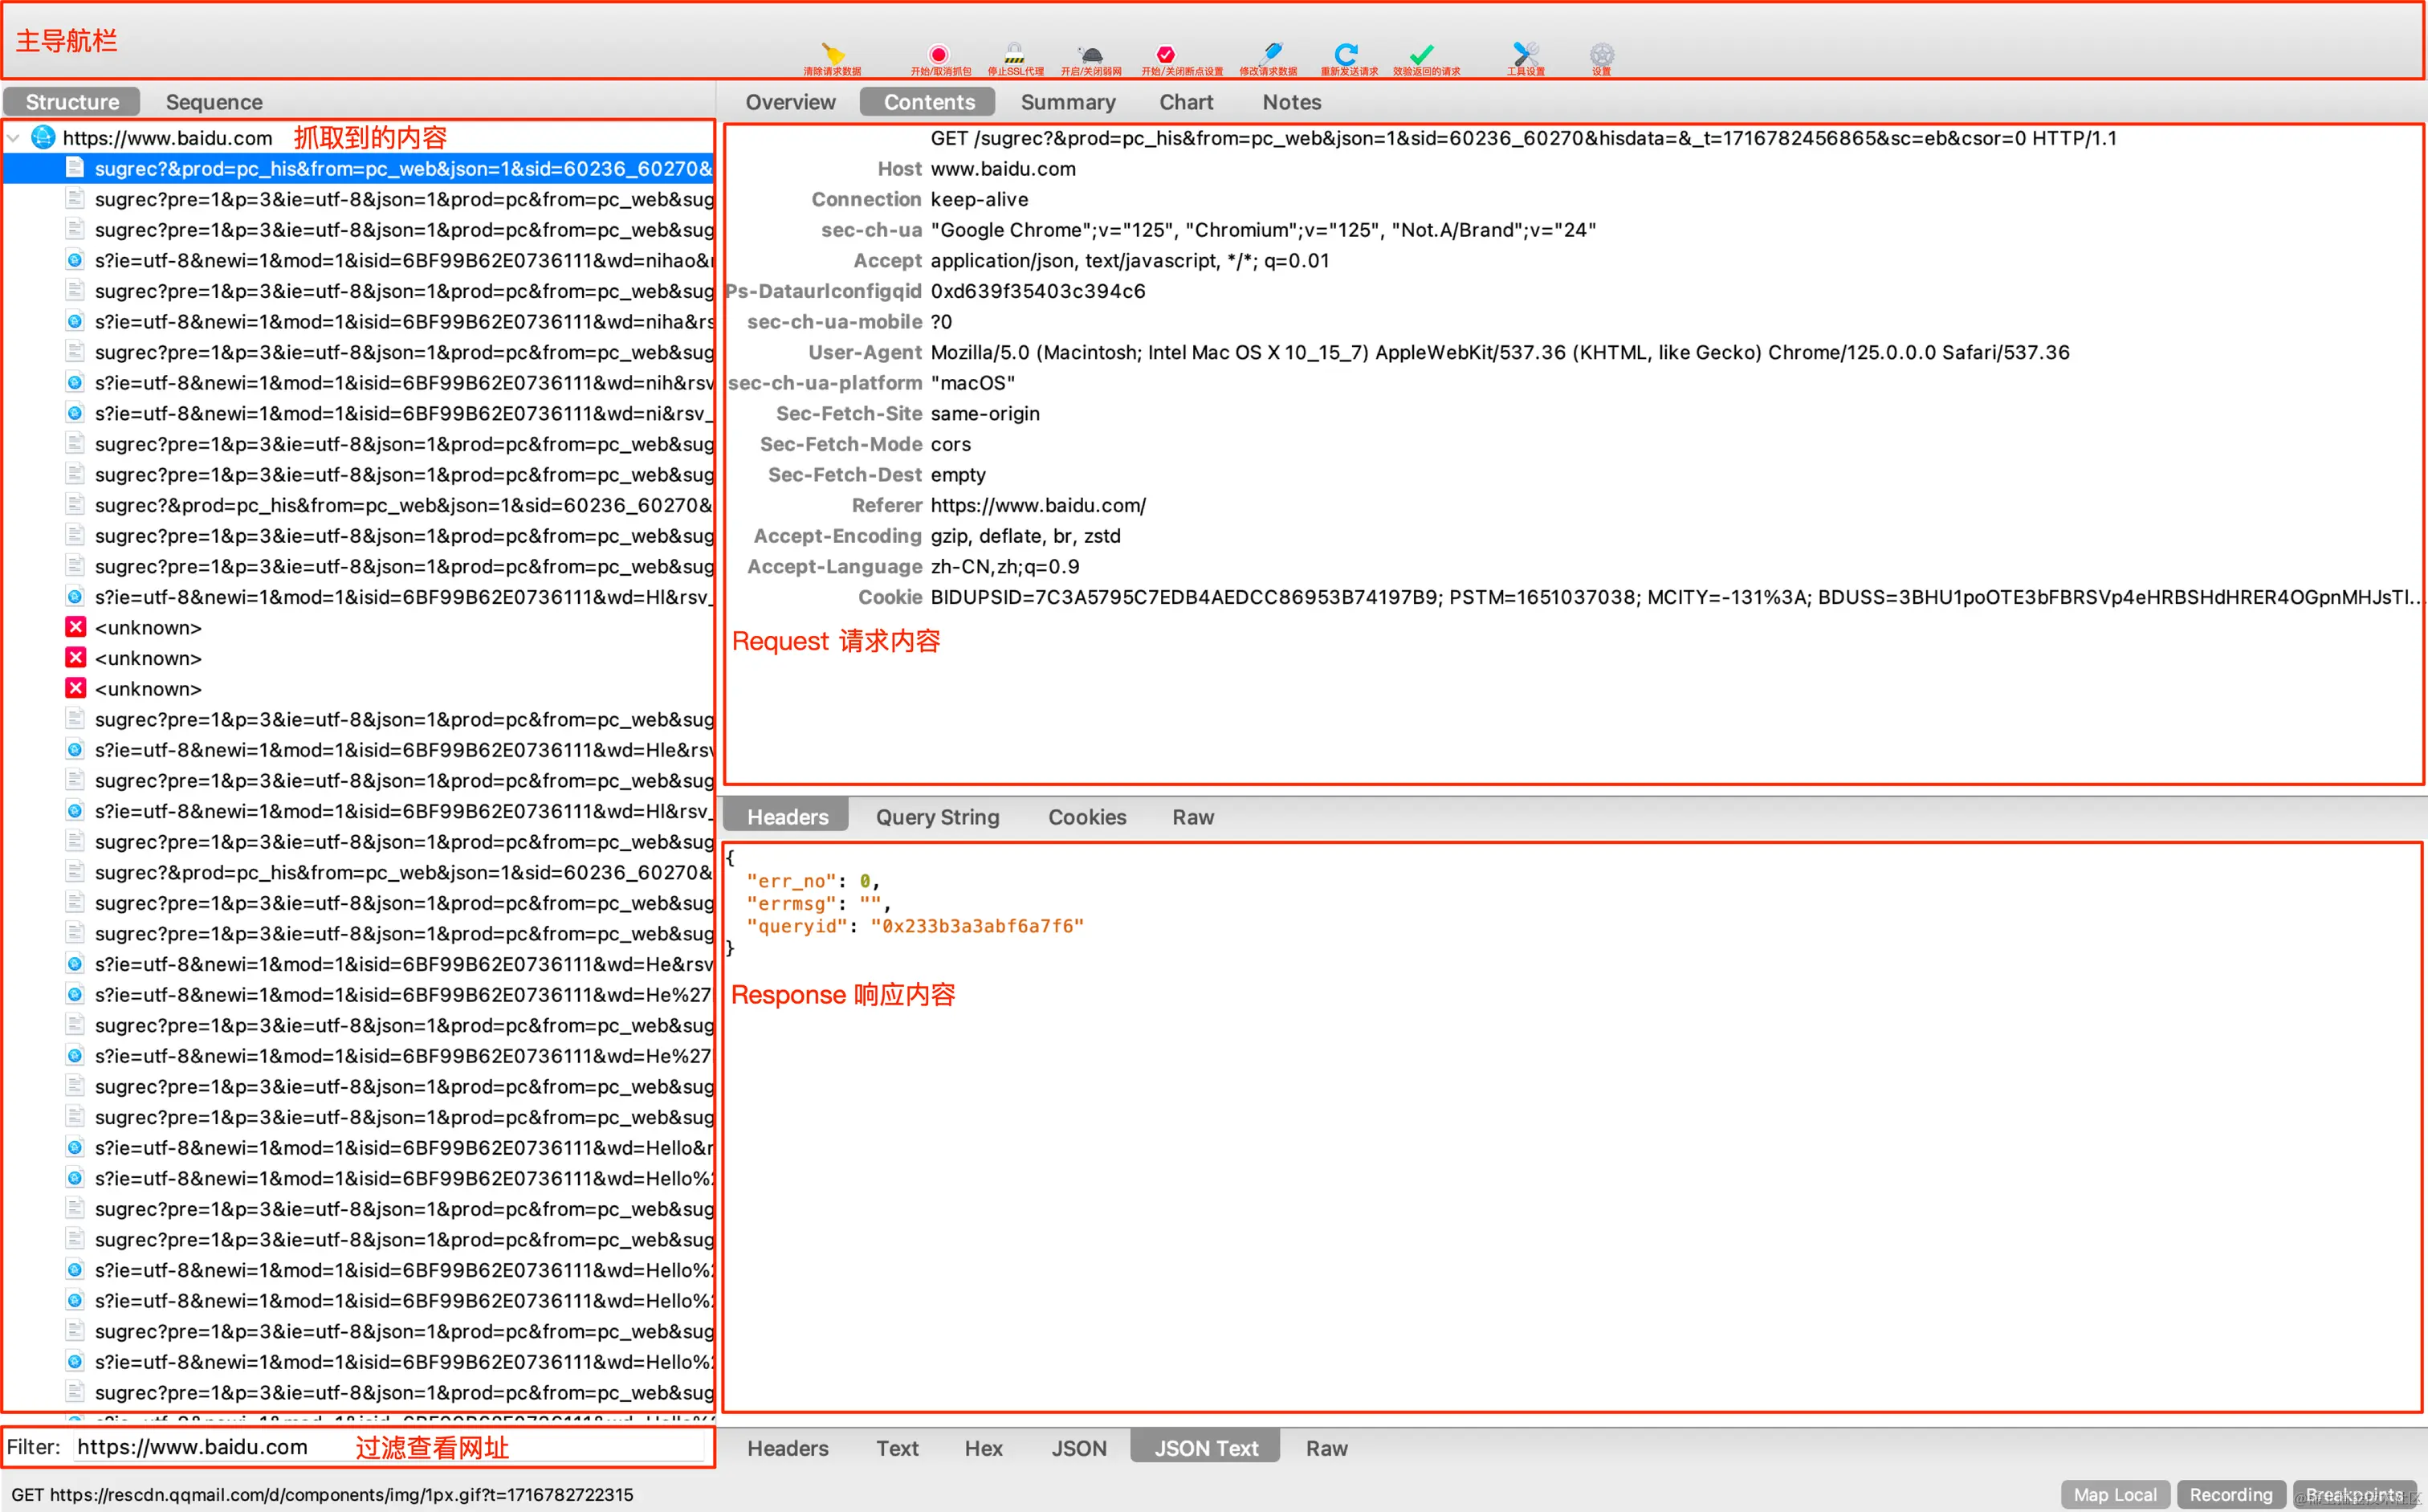Toggle the red hexagon breakpoints icon
The image size is (2428, 1512).
(1165, 54)
